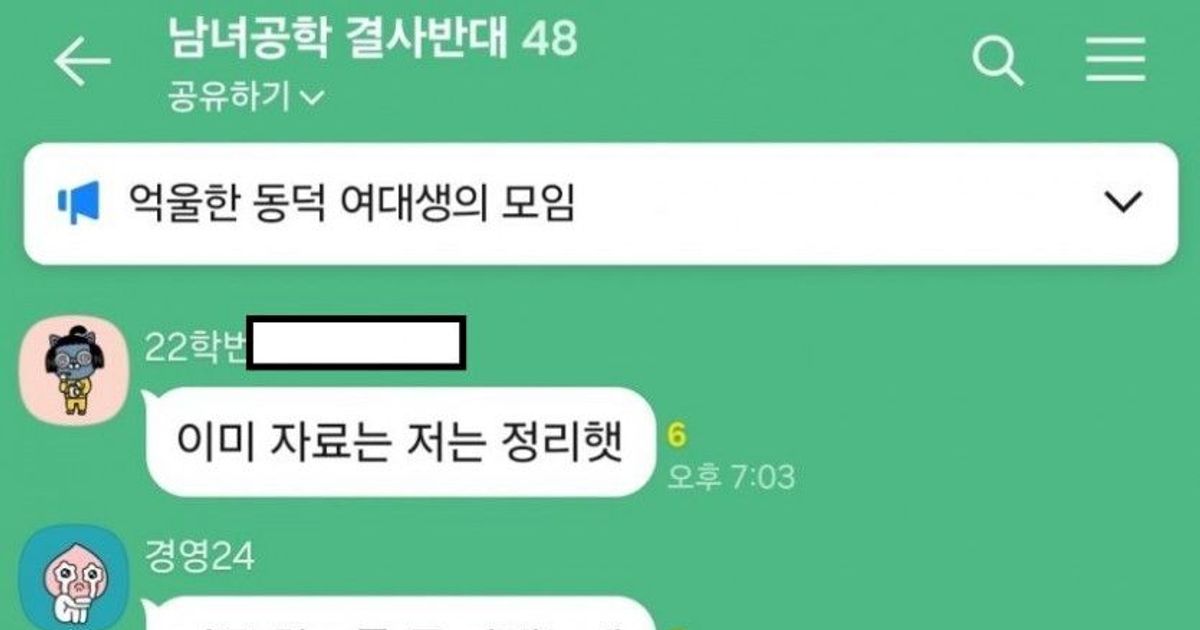Tap the timestamp 오후 7:03
The height and width of the screenshot is (630, 1200).
[x=731, y=476]
